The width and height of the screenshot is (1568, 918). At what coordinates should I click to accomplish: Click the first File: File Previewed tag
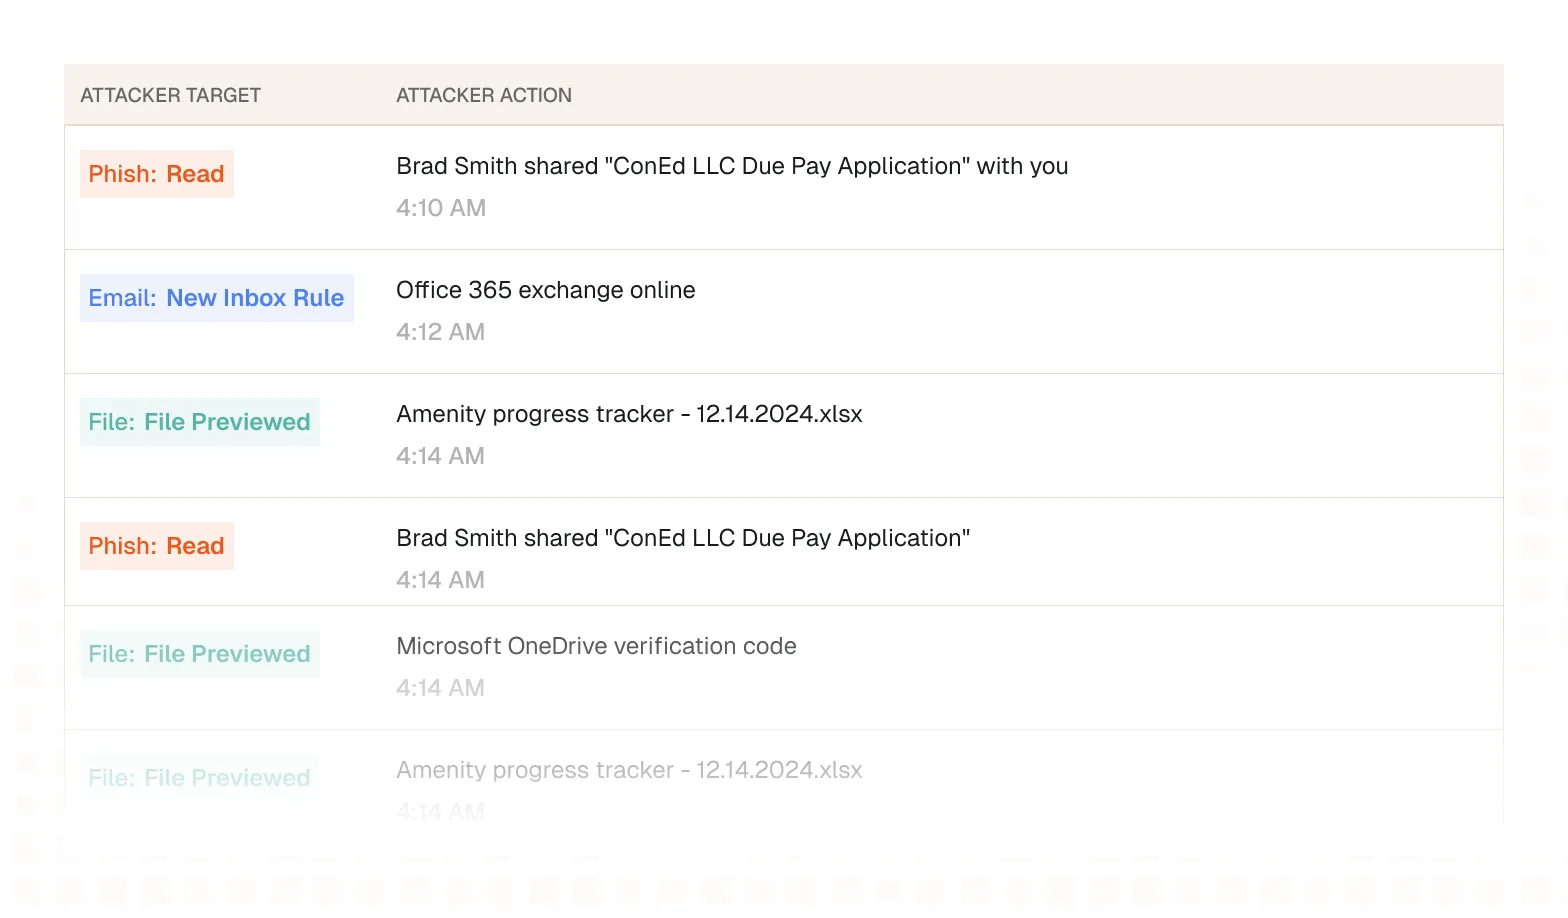200,422
